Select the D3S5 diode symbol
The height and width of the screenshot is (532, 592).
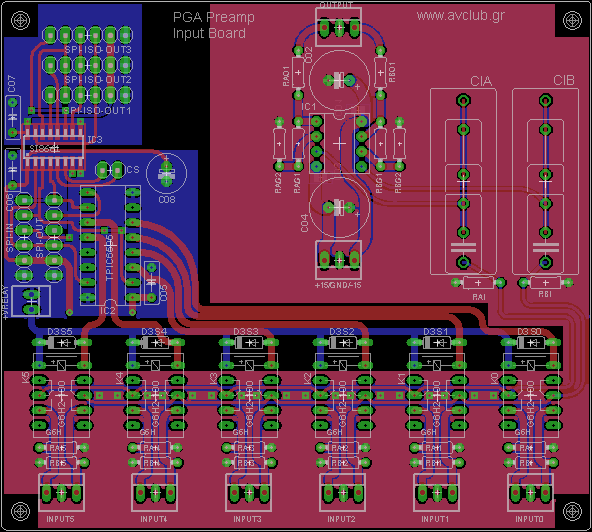tap(62, 342)
